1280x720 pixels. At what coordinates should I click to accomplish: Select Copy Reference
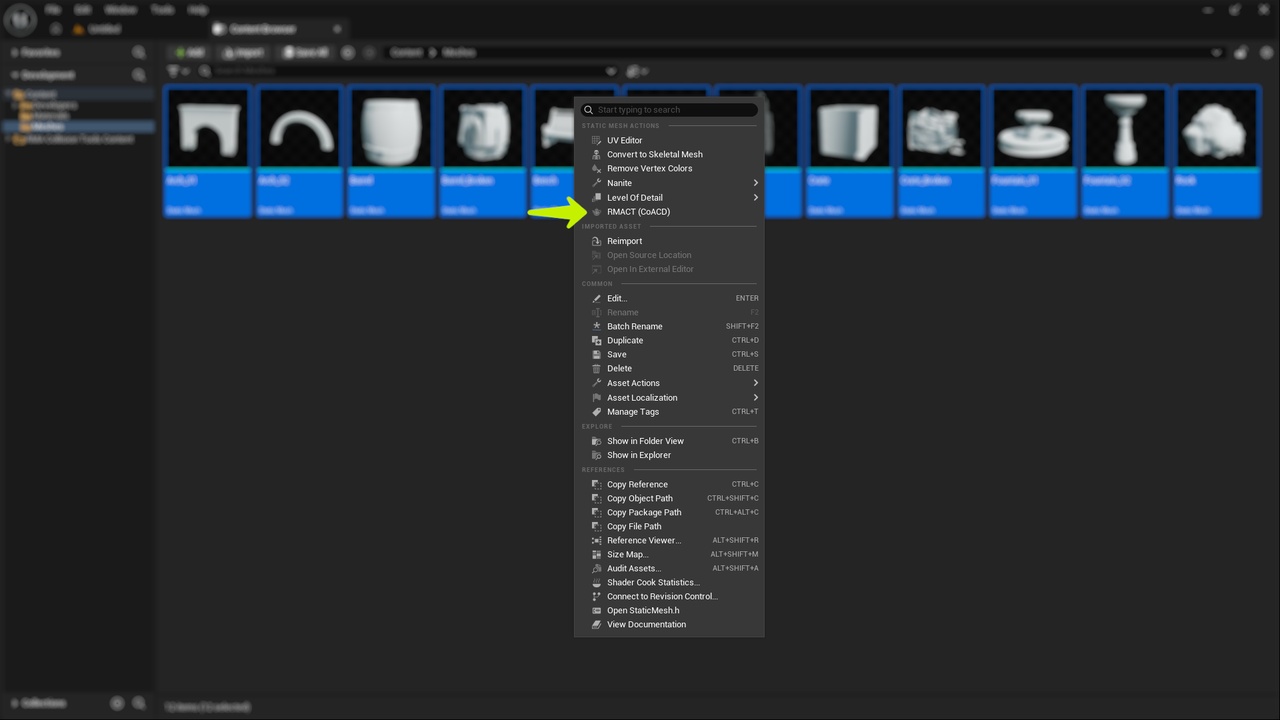point(669,484)
